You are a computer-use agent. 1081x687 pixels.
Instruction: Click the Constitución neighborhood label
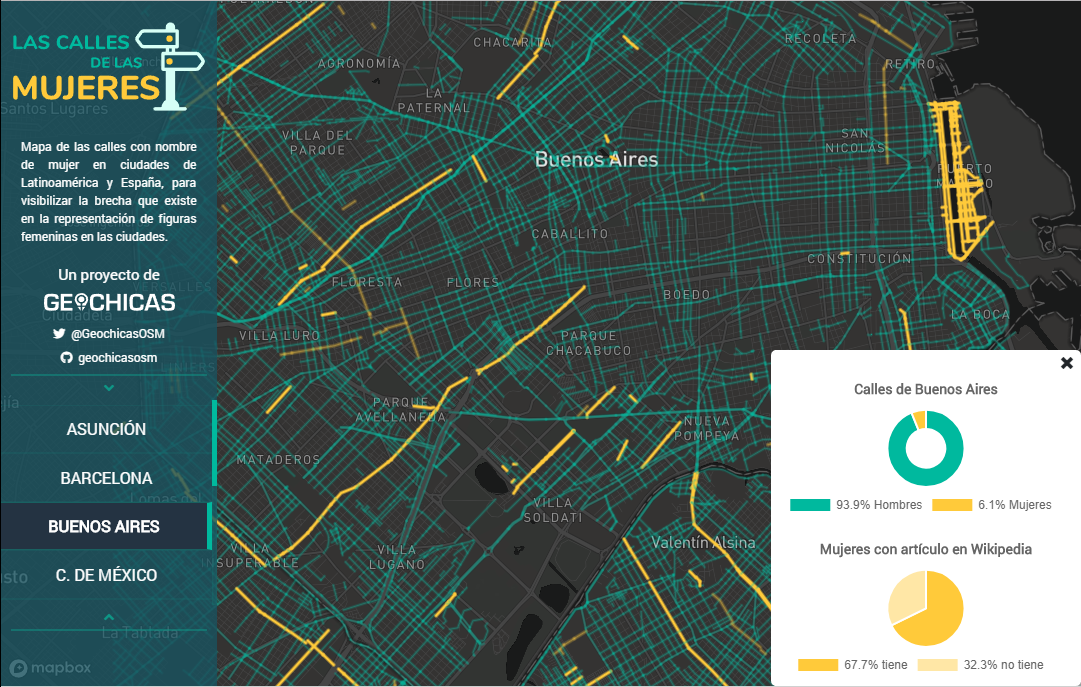tap(860, 259)
